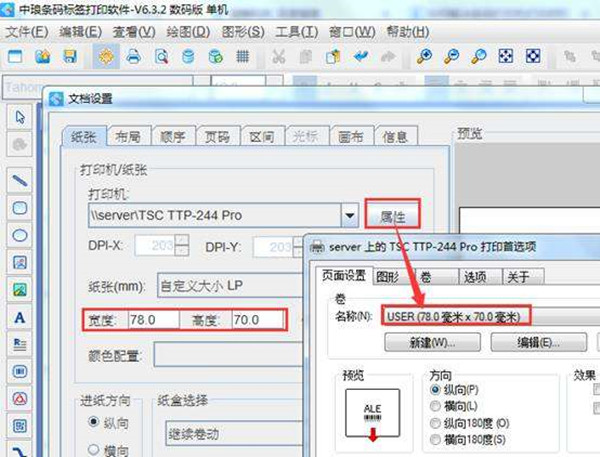
Task: Click the print preview magnifier icon
Action: (160, 57)
